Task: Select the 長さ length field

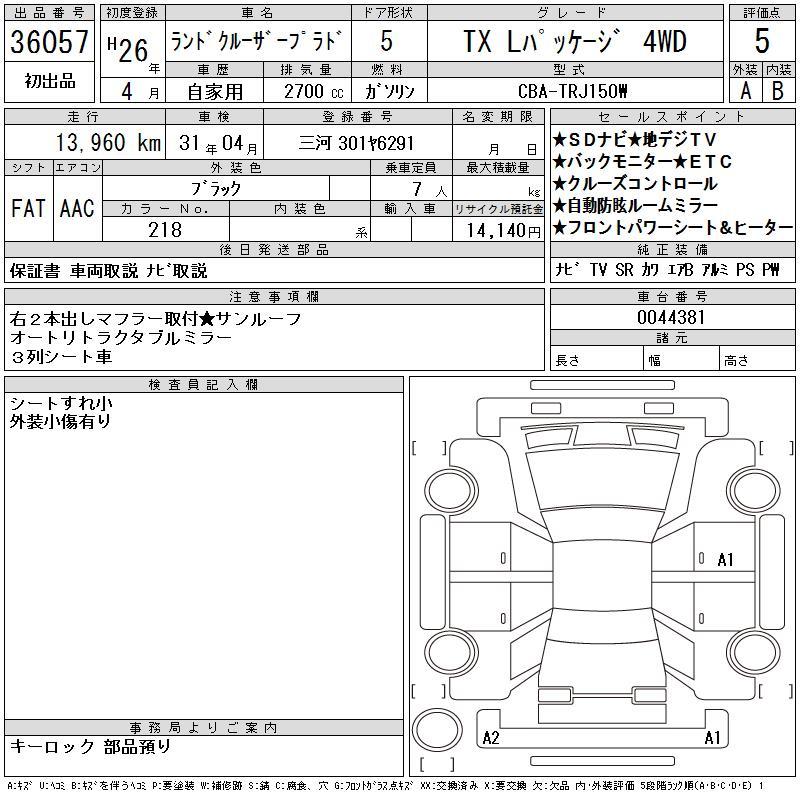Action: [596, 360]
